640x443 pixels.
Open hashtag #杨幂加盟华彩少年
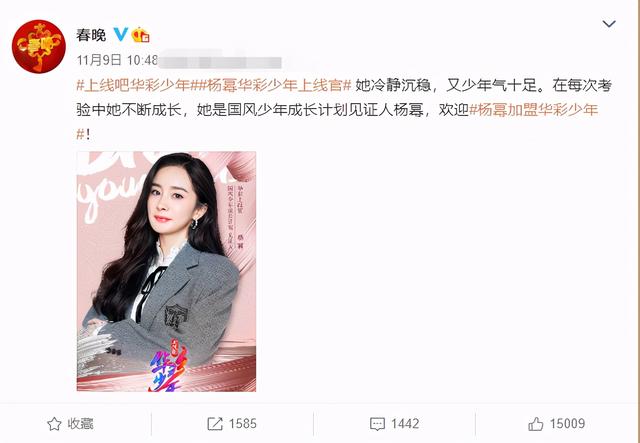click(534, 110)
